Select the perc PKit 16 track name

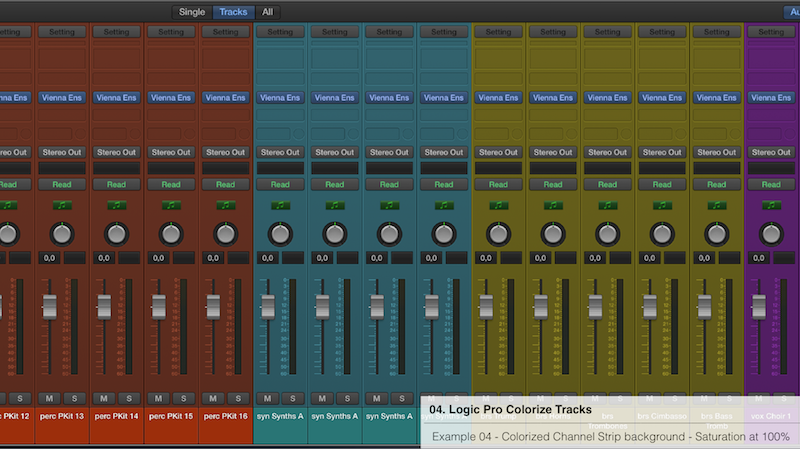click(226, 416)
